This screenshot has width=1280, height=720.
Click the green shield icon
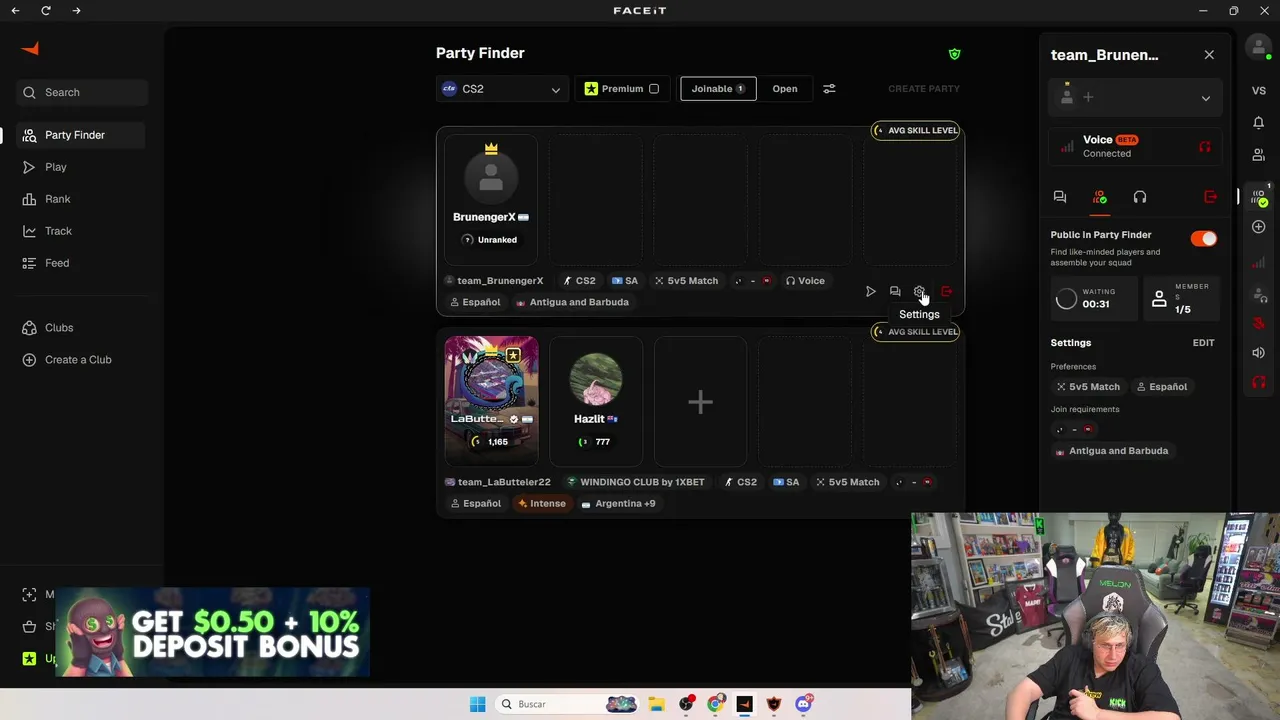tap(954, 54)
